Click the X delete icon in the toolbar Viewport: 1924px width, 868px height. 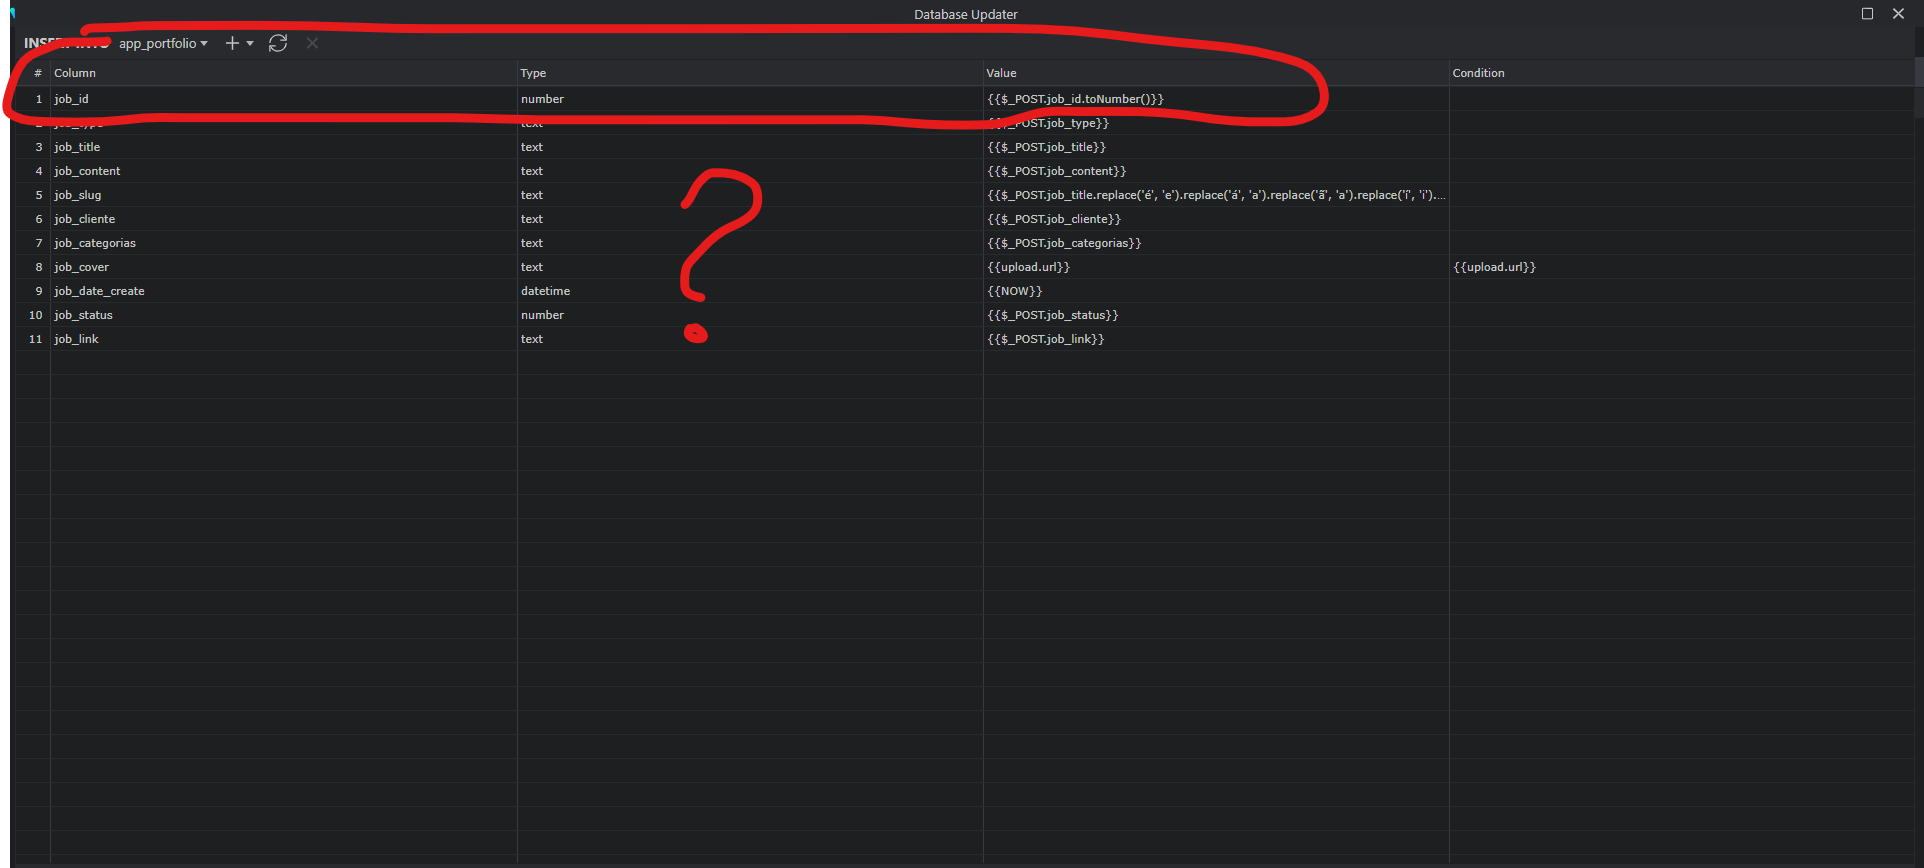(312, 43)
